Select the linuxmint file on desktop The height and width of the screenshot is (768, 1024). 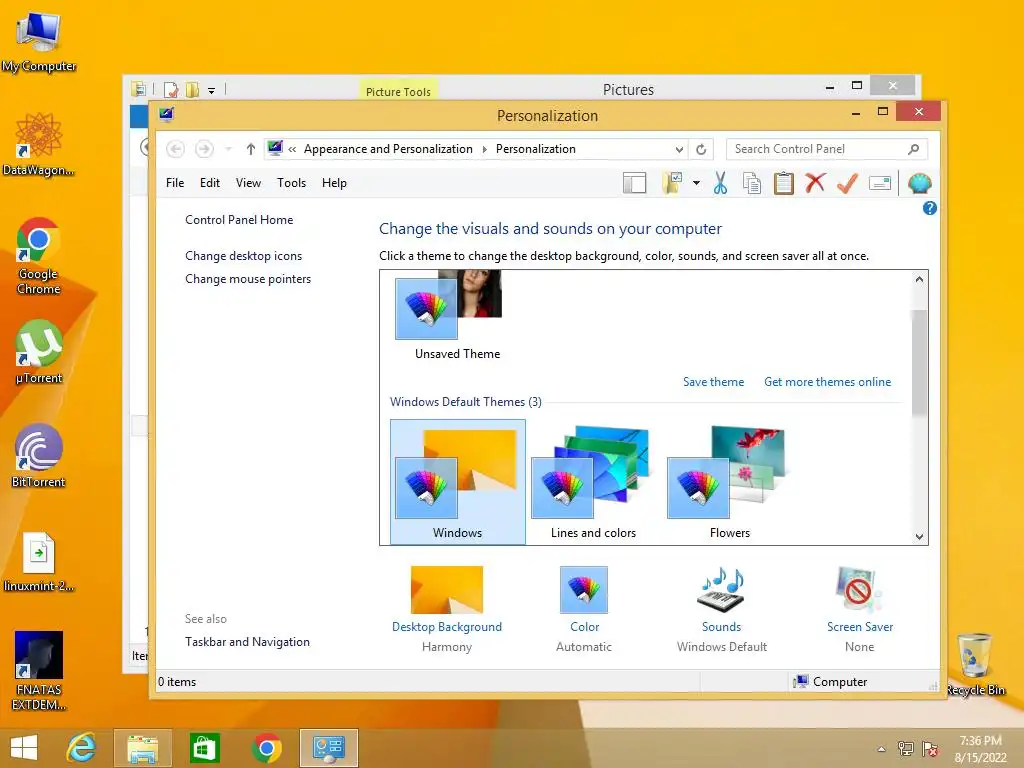coord(39,562)
